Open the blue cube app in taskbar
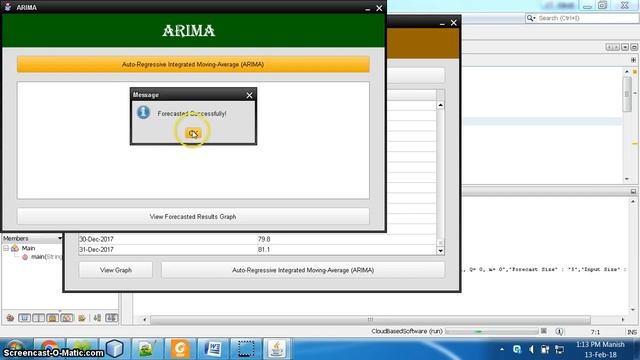The image size is (640, 360). pos(114,349)
